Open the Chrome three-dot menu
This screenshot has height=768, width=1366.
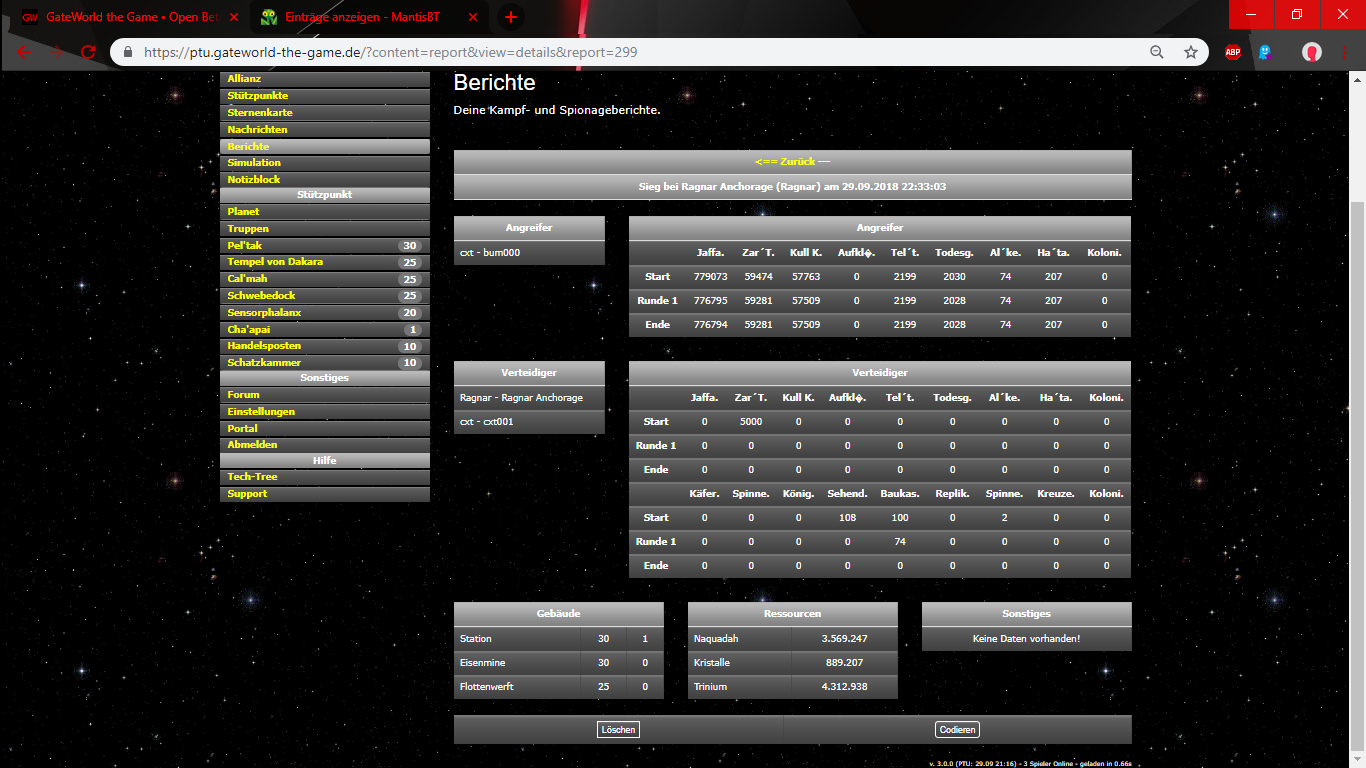click(x=1344, y=52)
